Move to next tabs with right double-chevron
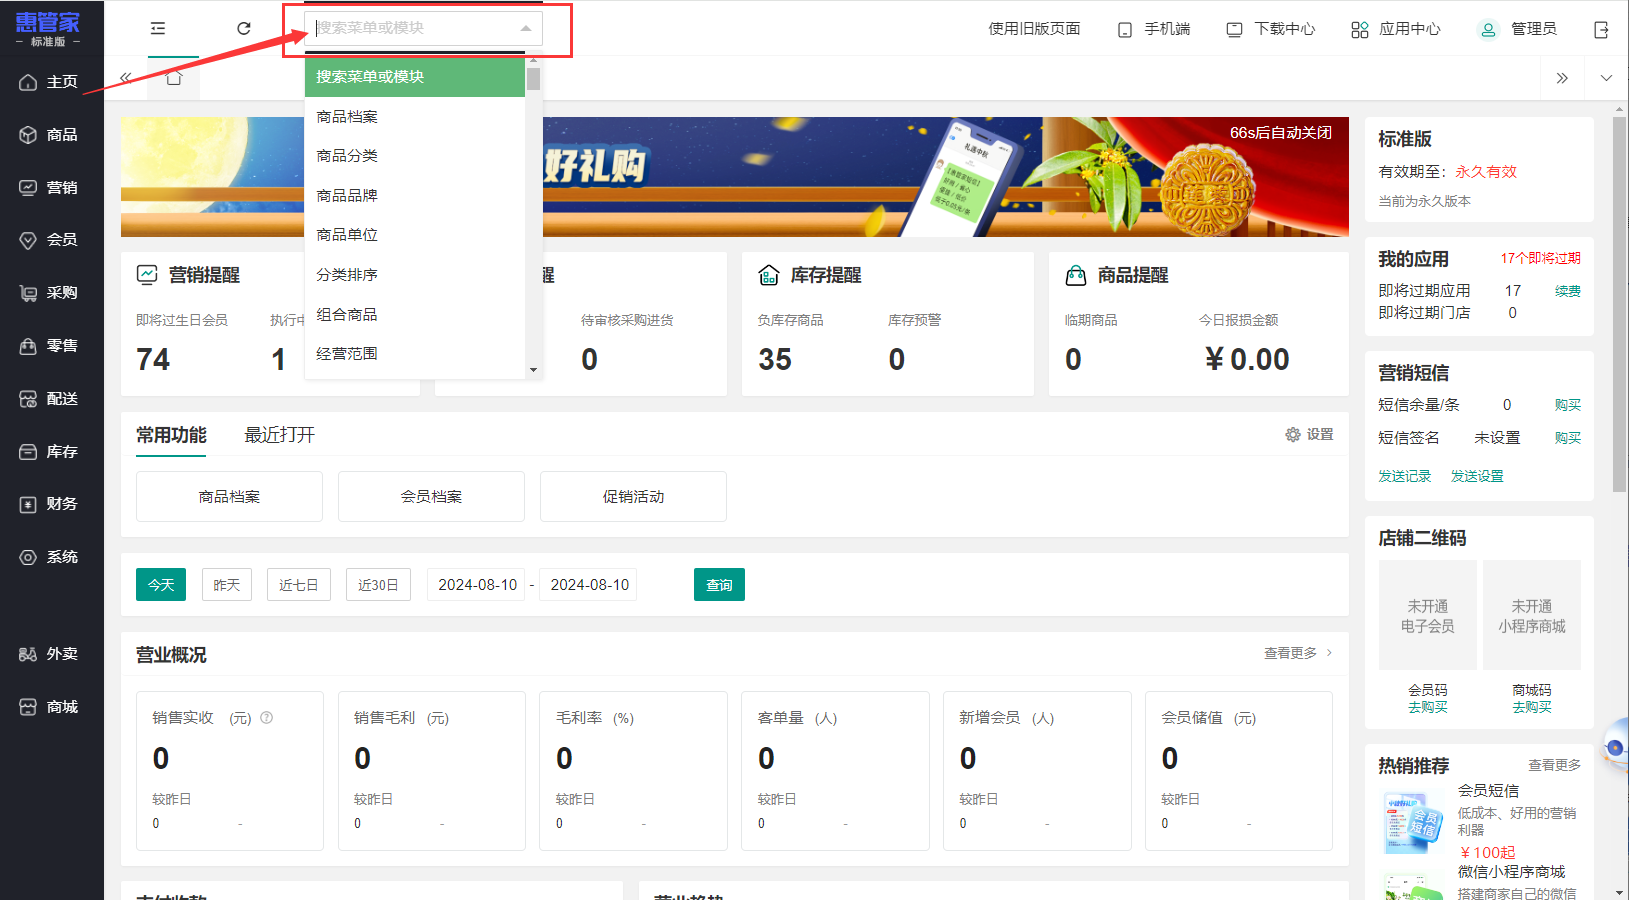The height and width of the screenshot is (900, 1629). [x=1562, y=78]
